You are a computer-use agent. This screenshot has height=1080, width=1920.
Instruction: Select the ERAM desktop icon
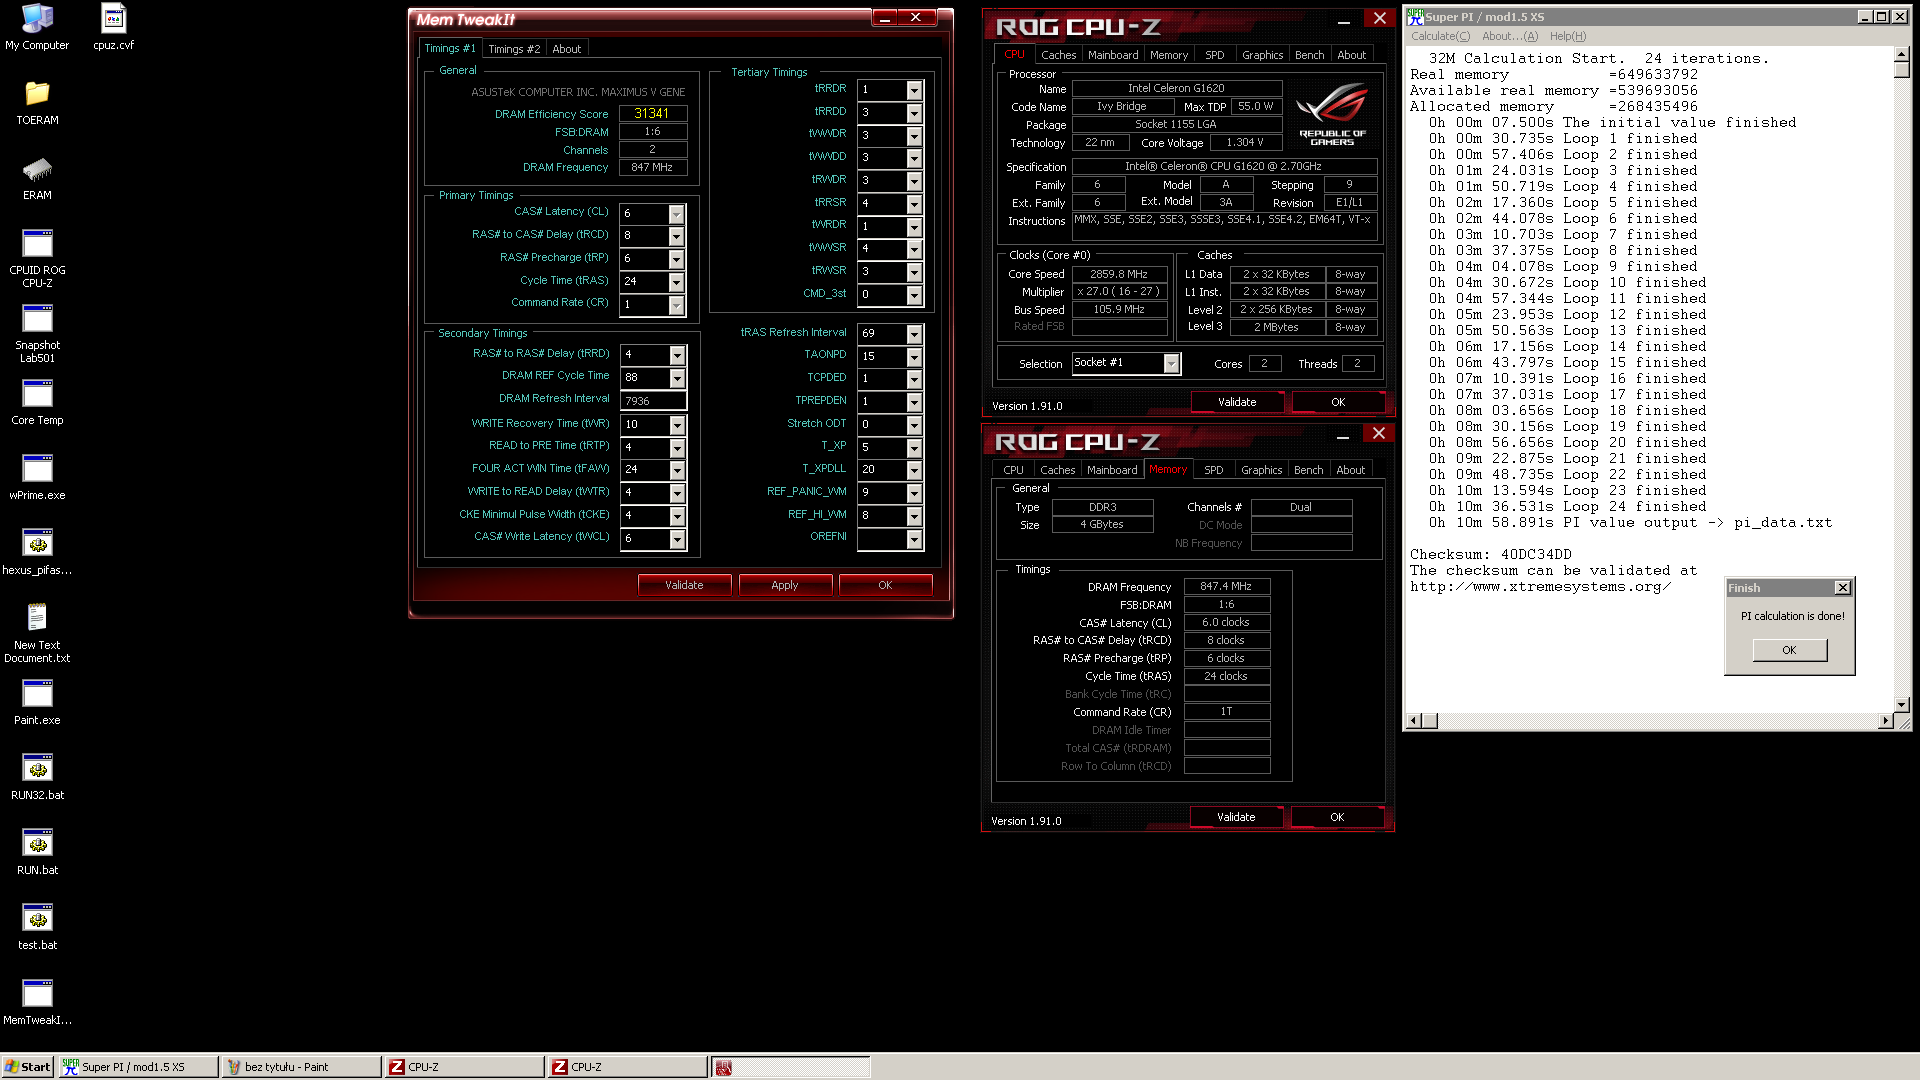click(x=37, y=177)
